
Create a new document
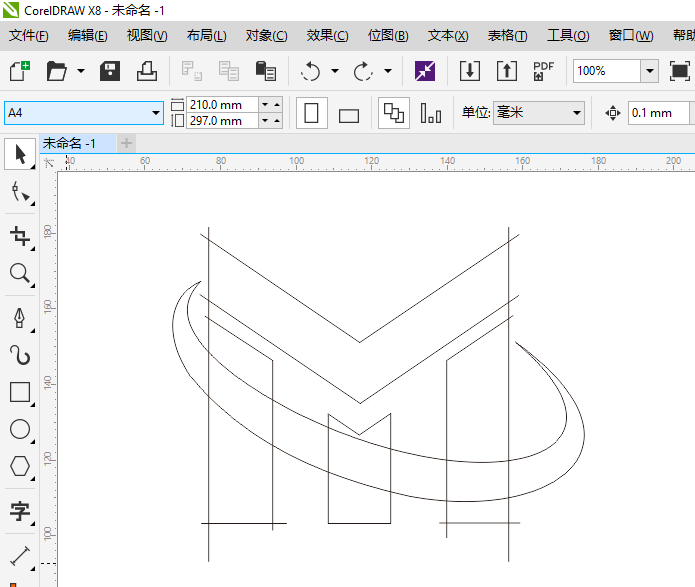[20, 71]
